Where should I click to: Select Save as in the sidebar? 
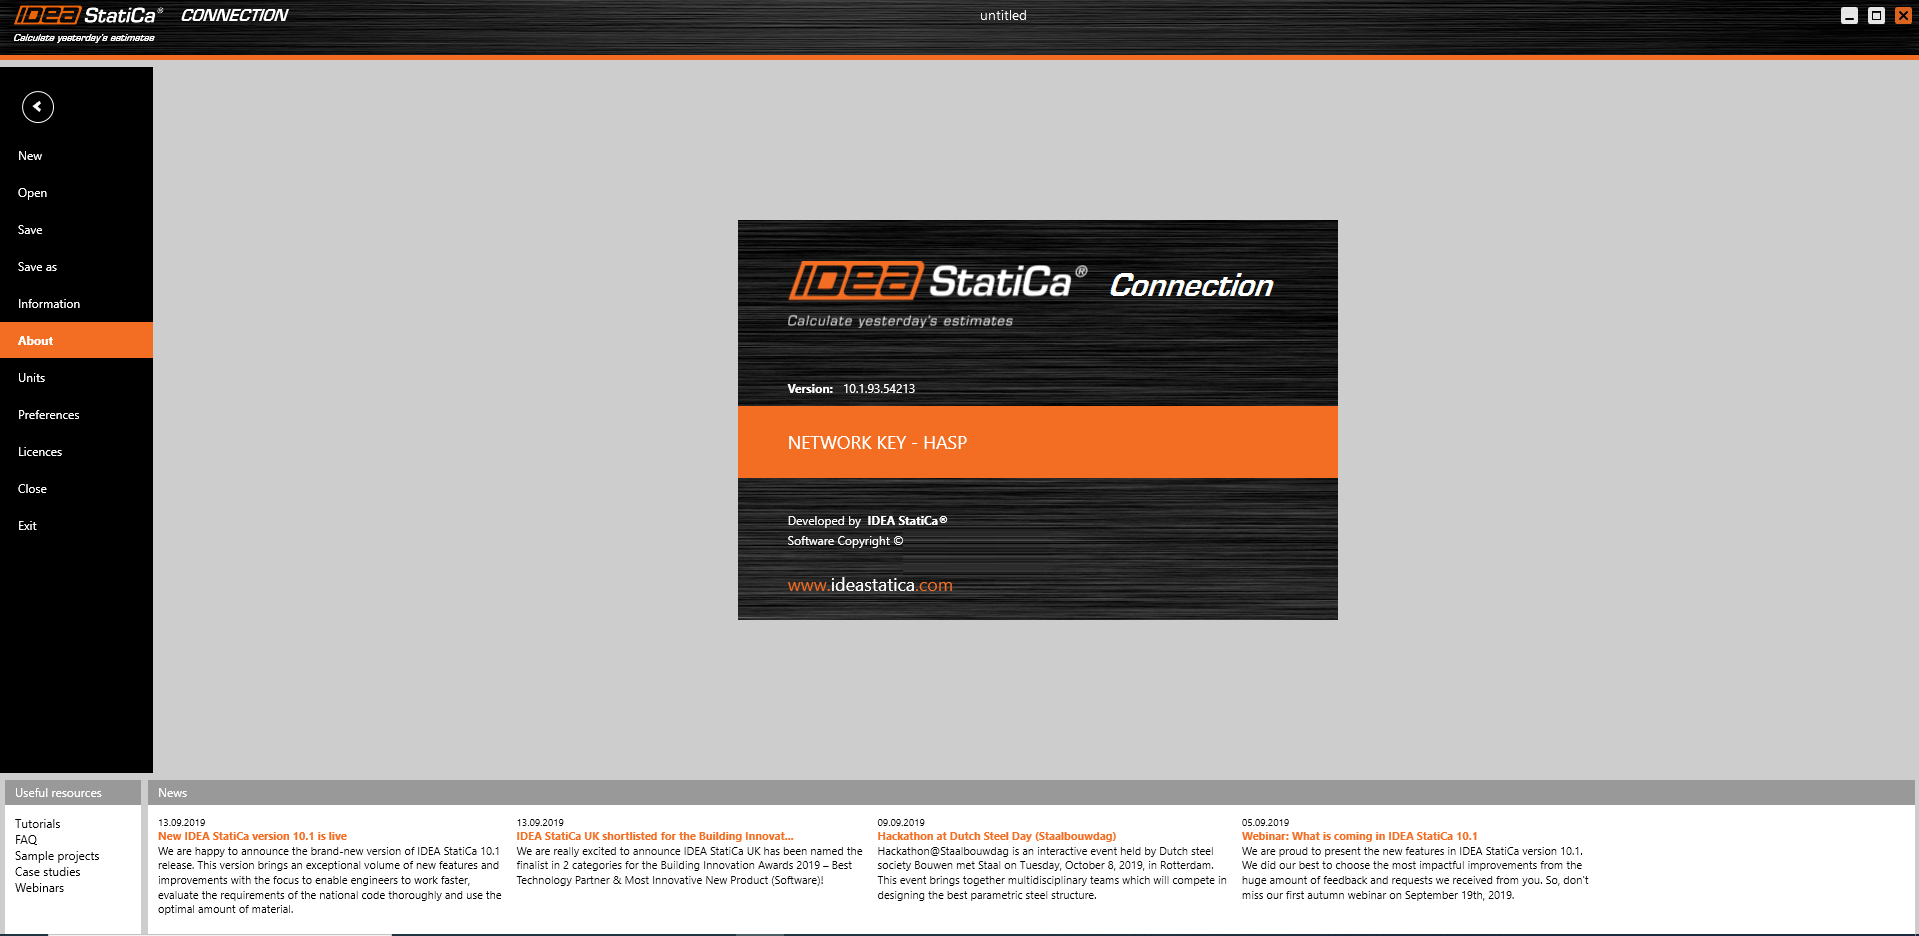pyautogui.click(x=37, y=267)
